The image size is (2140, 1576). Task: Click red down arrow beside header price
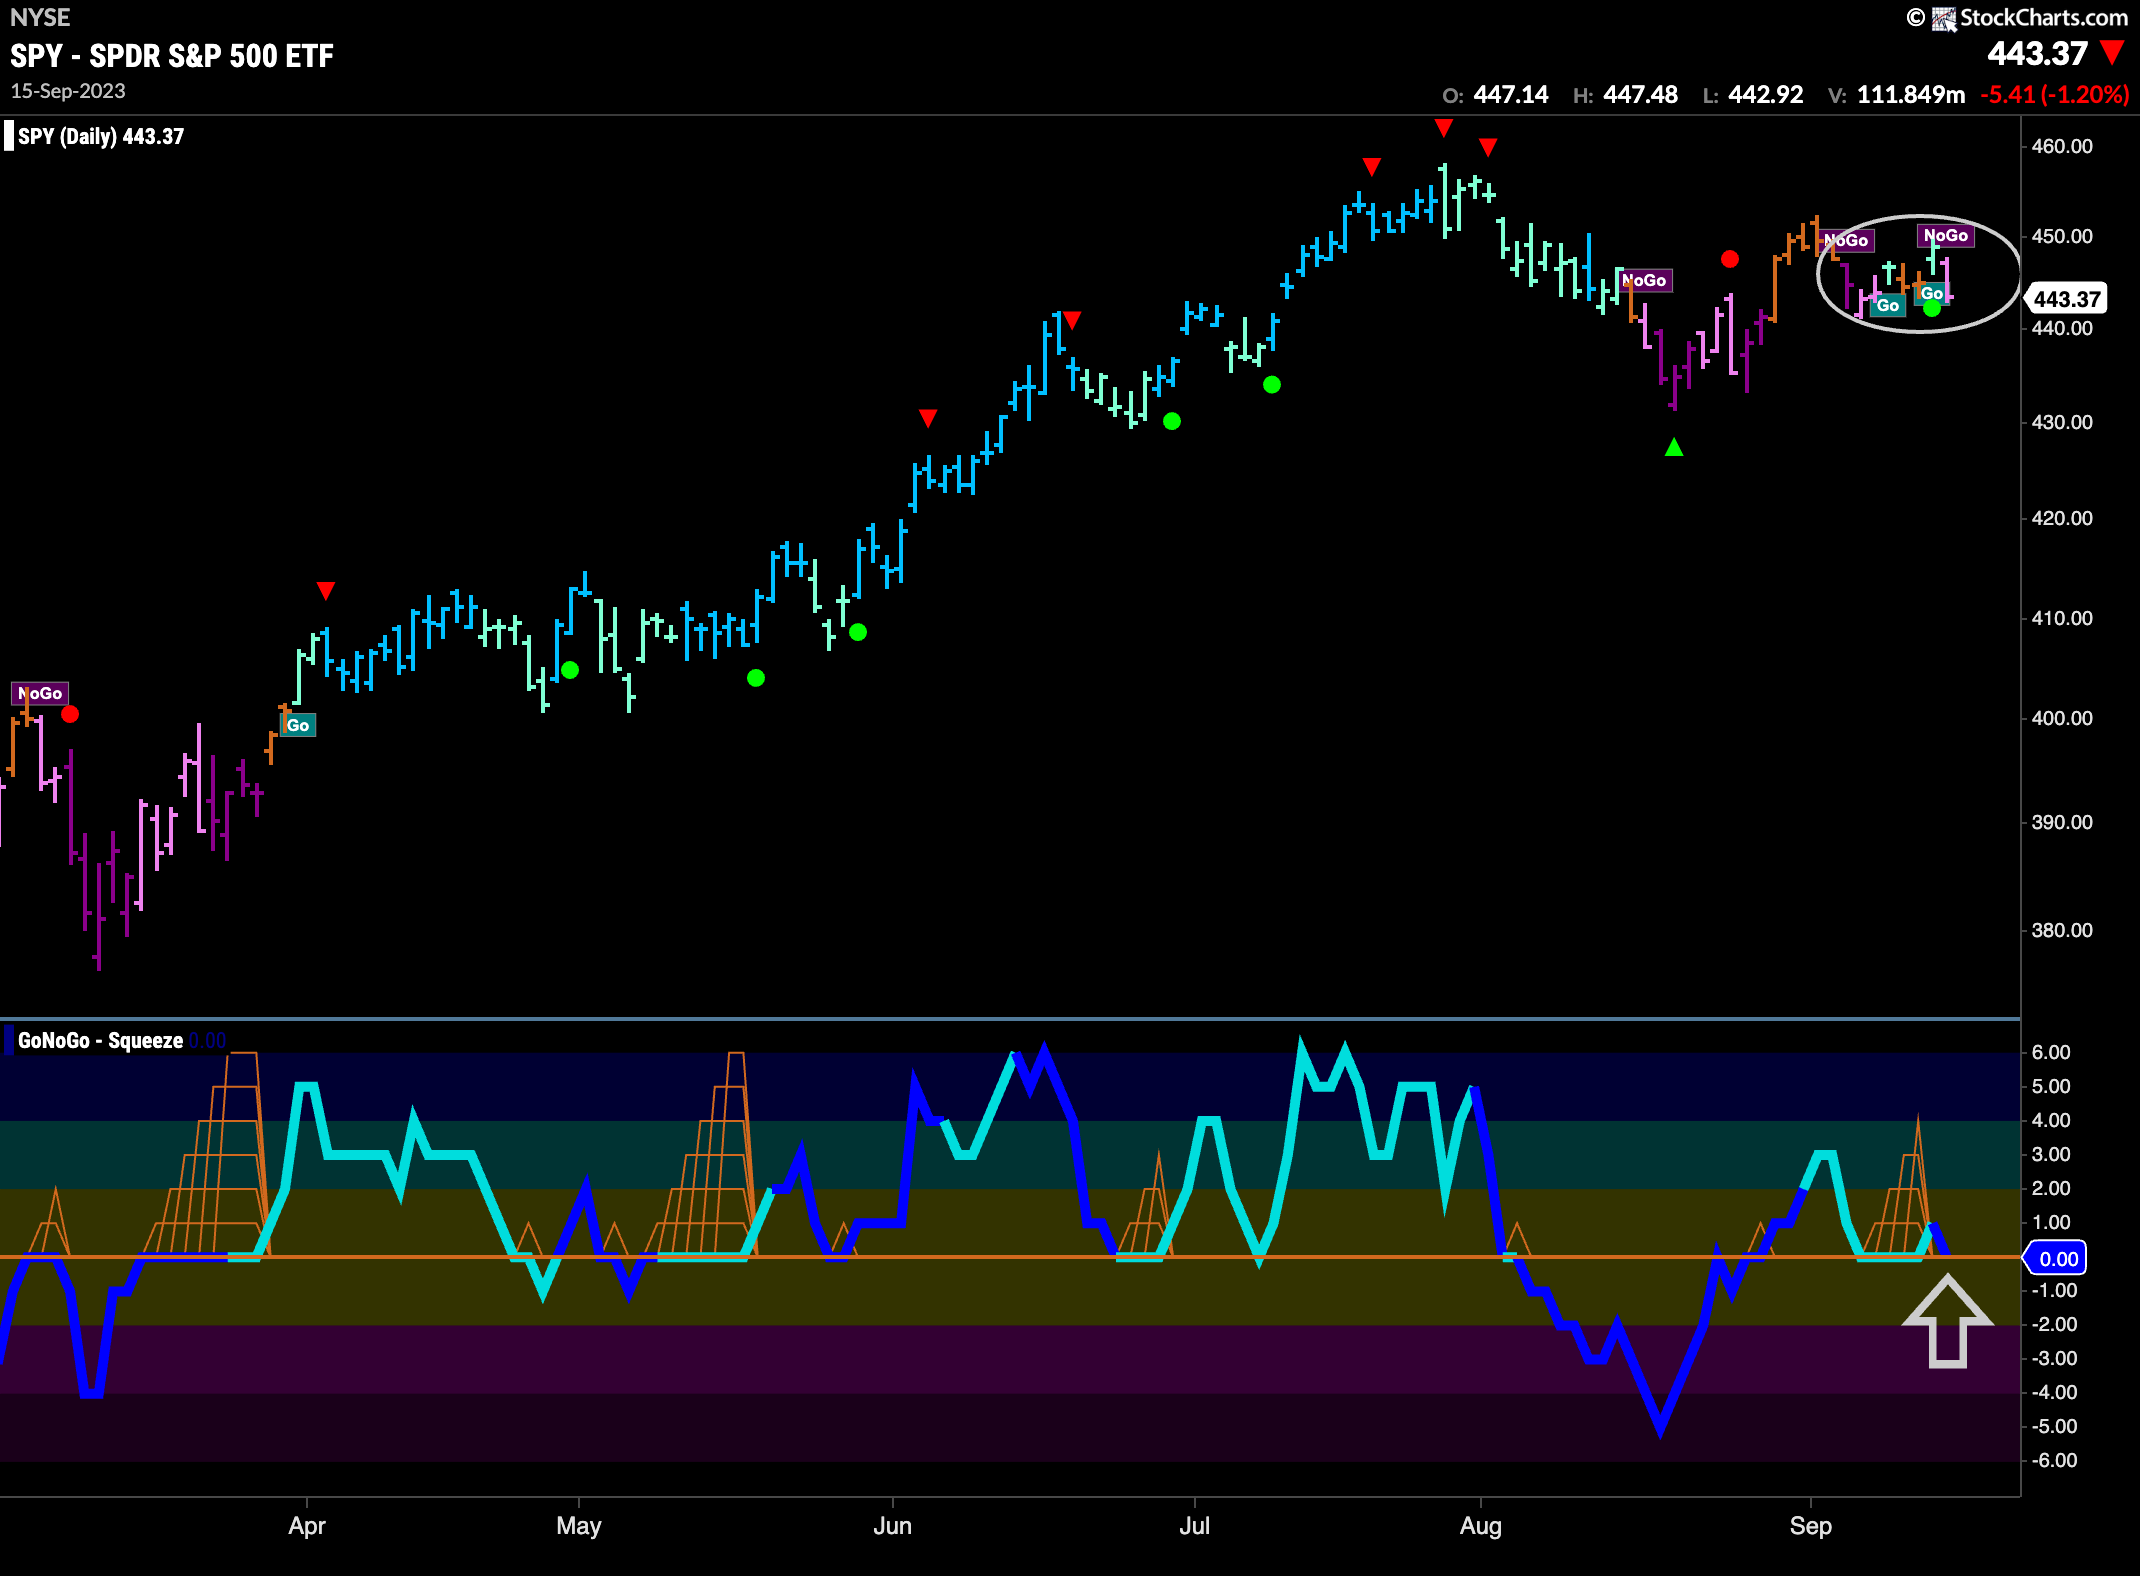2113,51
